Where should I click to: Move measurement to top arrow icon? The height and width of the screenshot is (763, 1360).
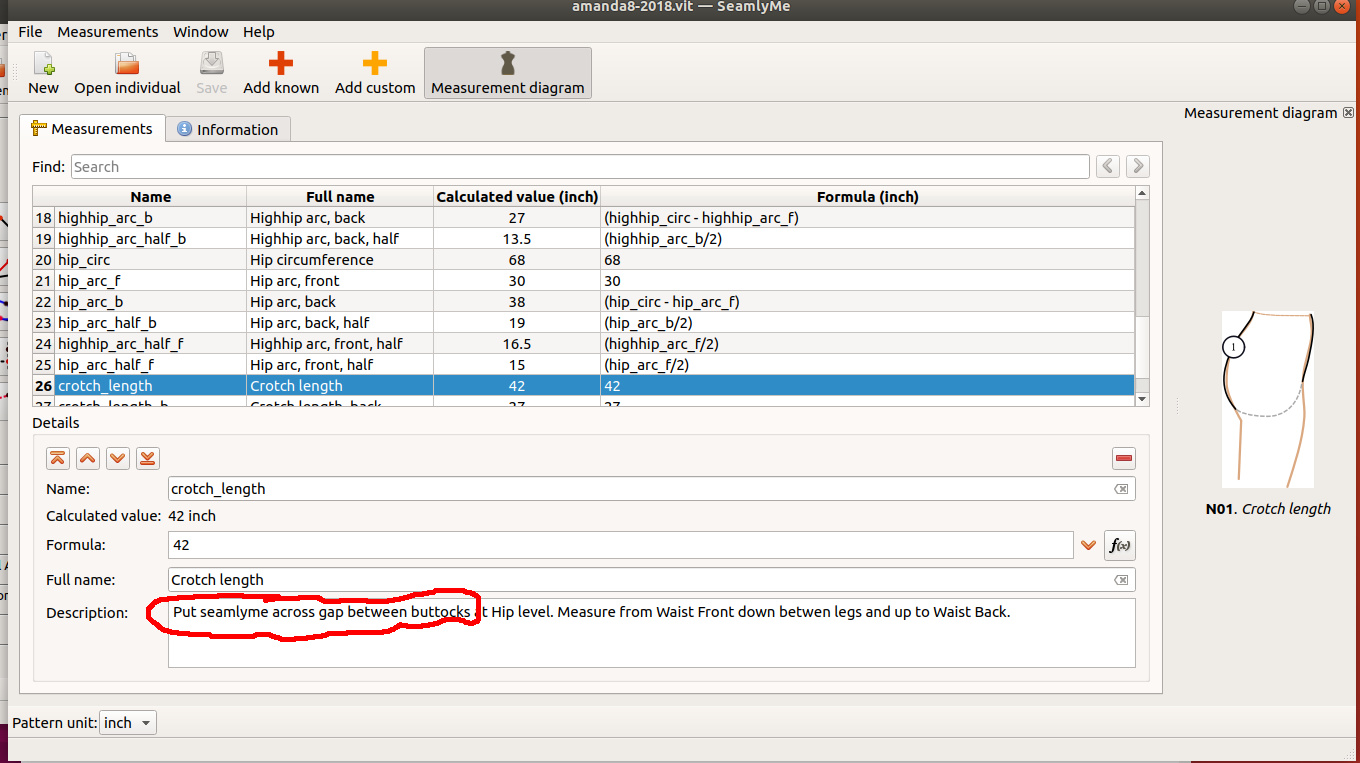coord(58,458)
